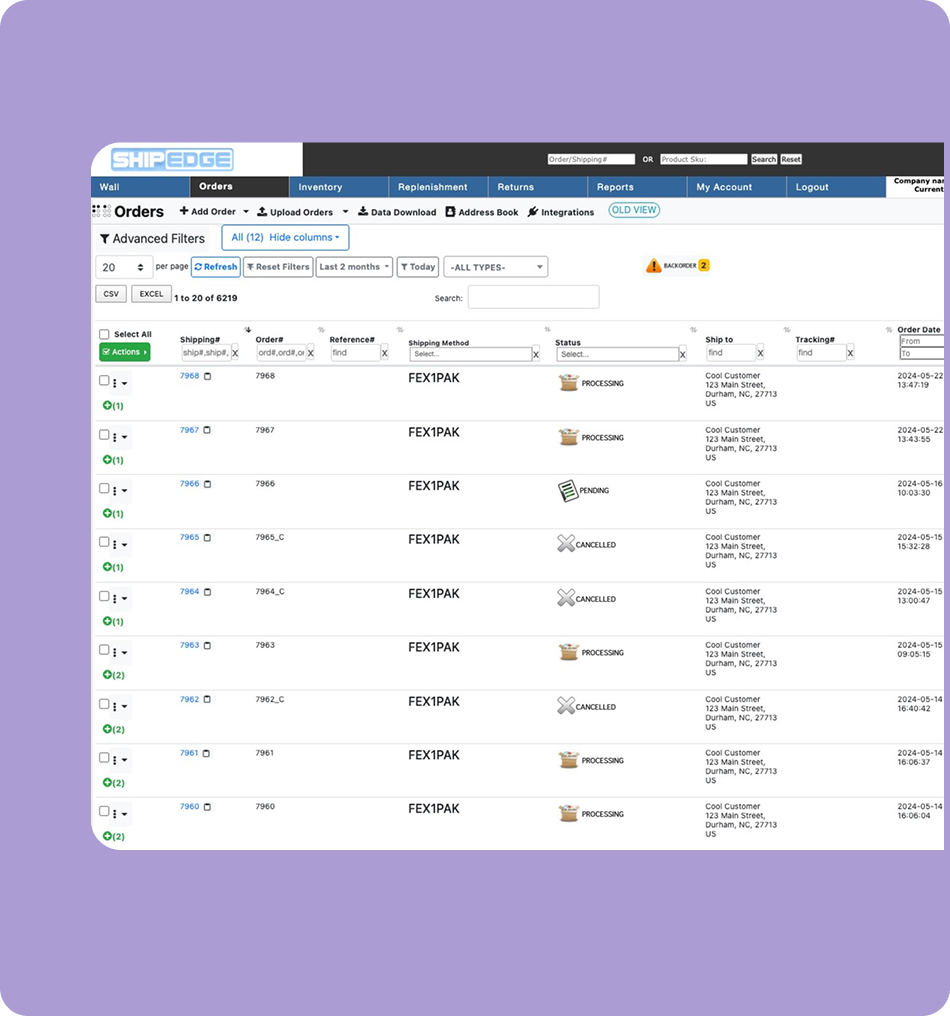Viewport: 950px width, 1016px height.
Task: Open the Returns tab
Action: tap(515, 187)
